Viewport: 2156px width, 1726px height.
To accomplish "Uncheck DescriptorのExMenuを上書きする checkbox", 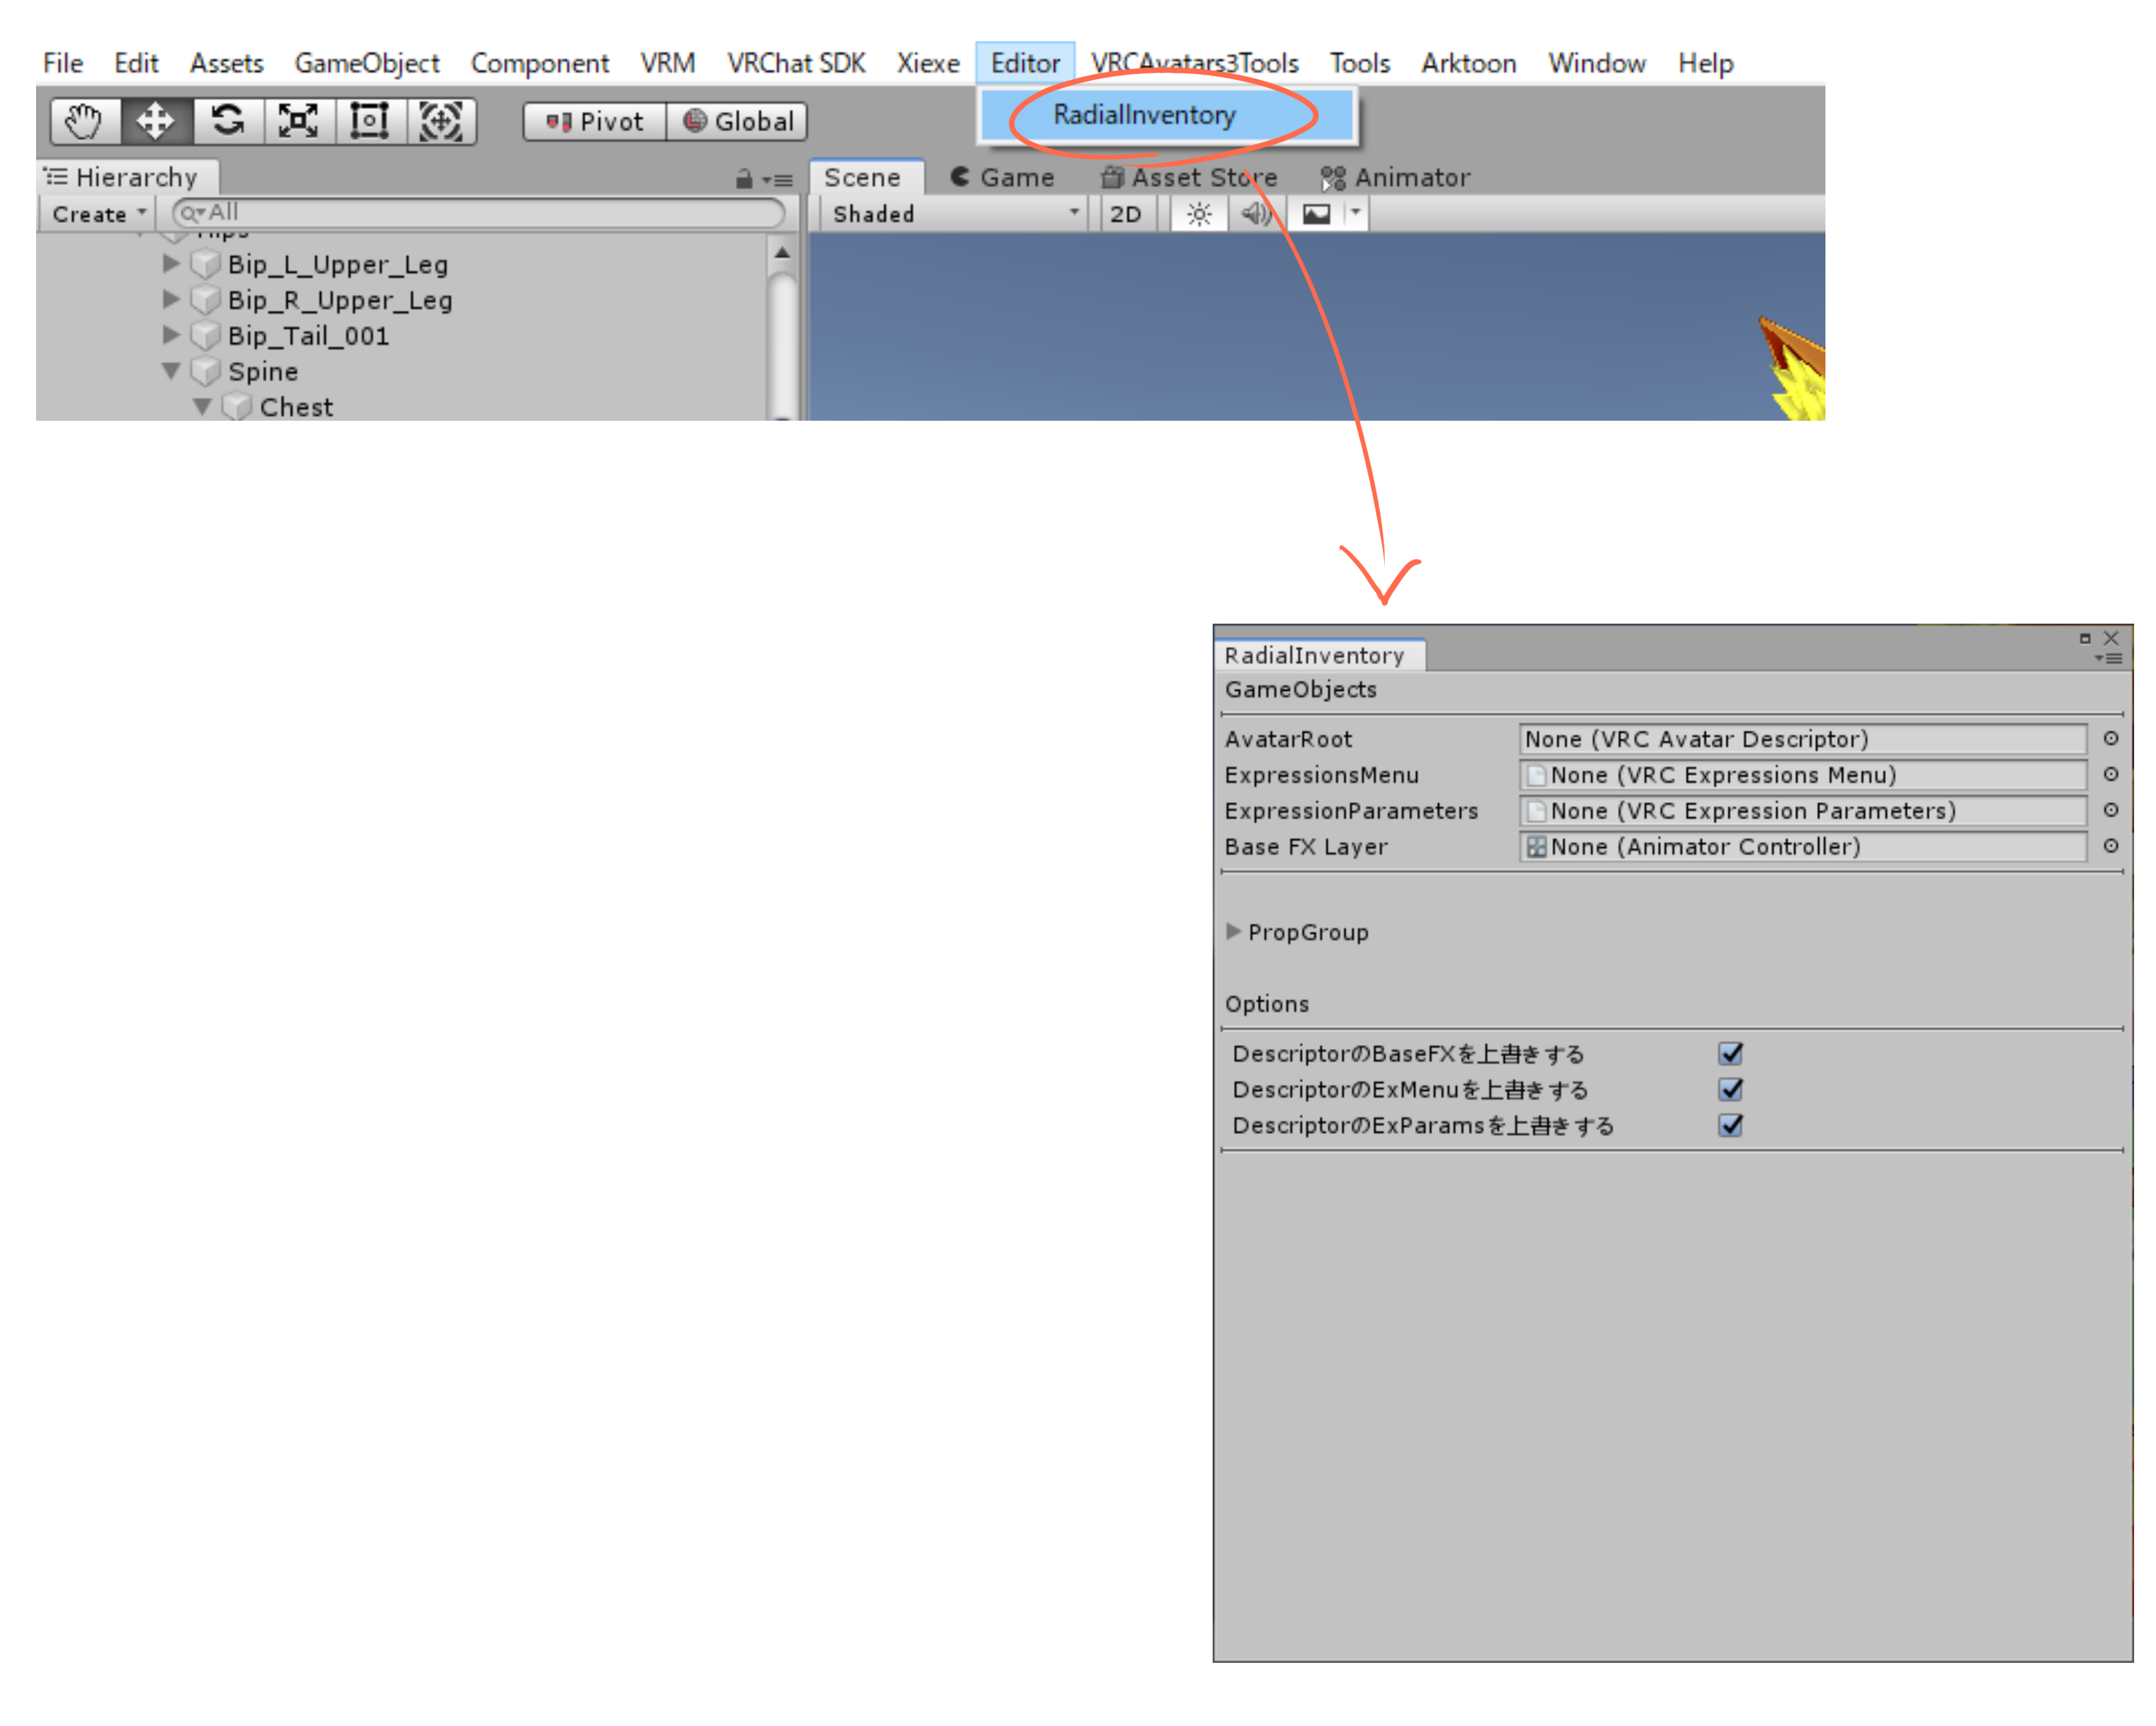I will [x=1730, y=1089].
